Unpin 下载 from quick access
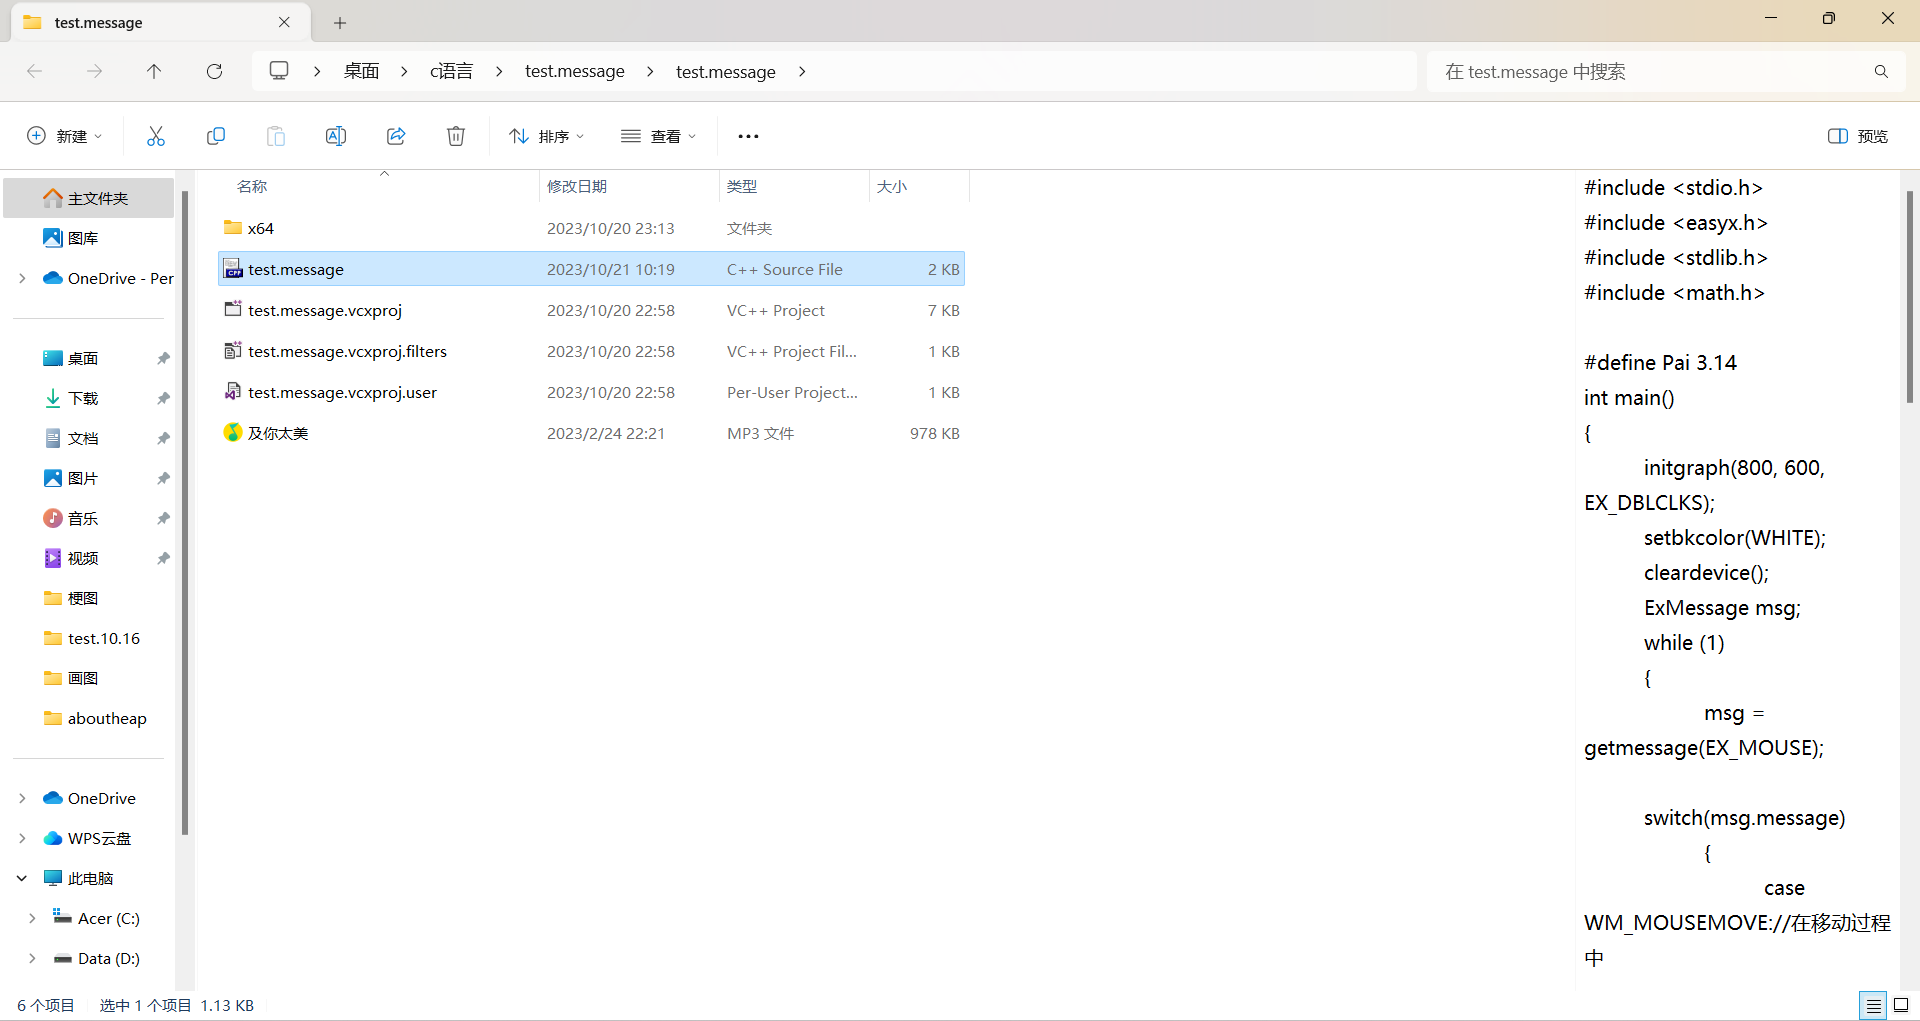This screenshot has height=1021, width=1920. click(x=163, y=398)
